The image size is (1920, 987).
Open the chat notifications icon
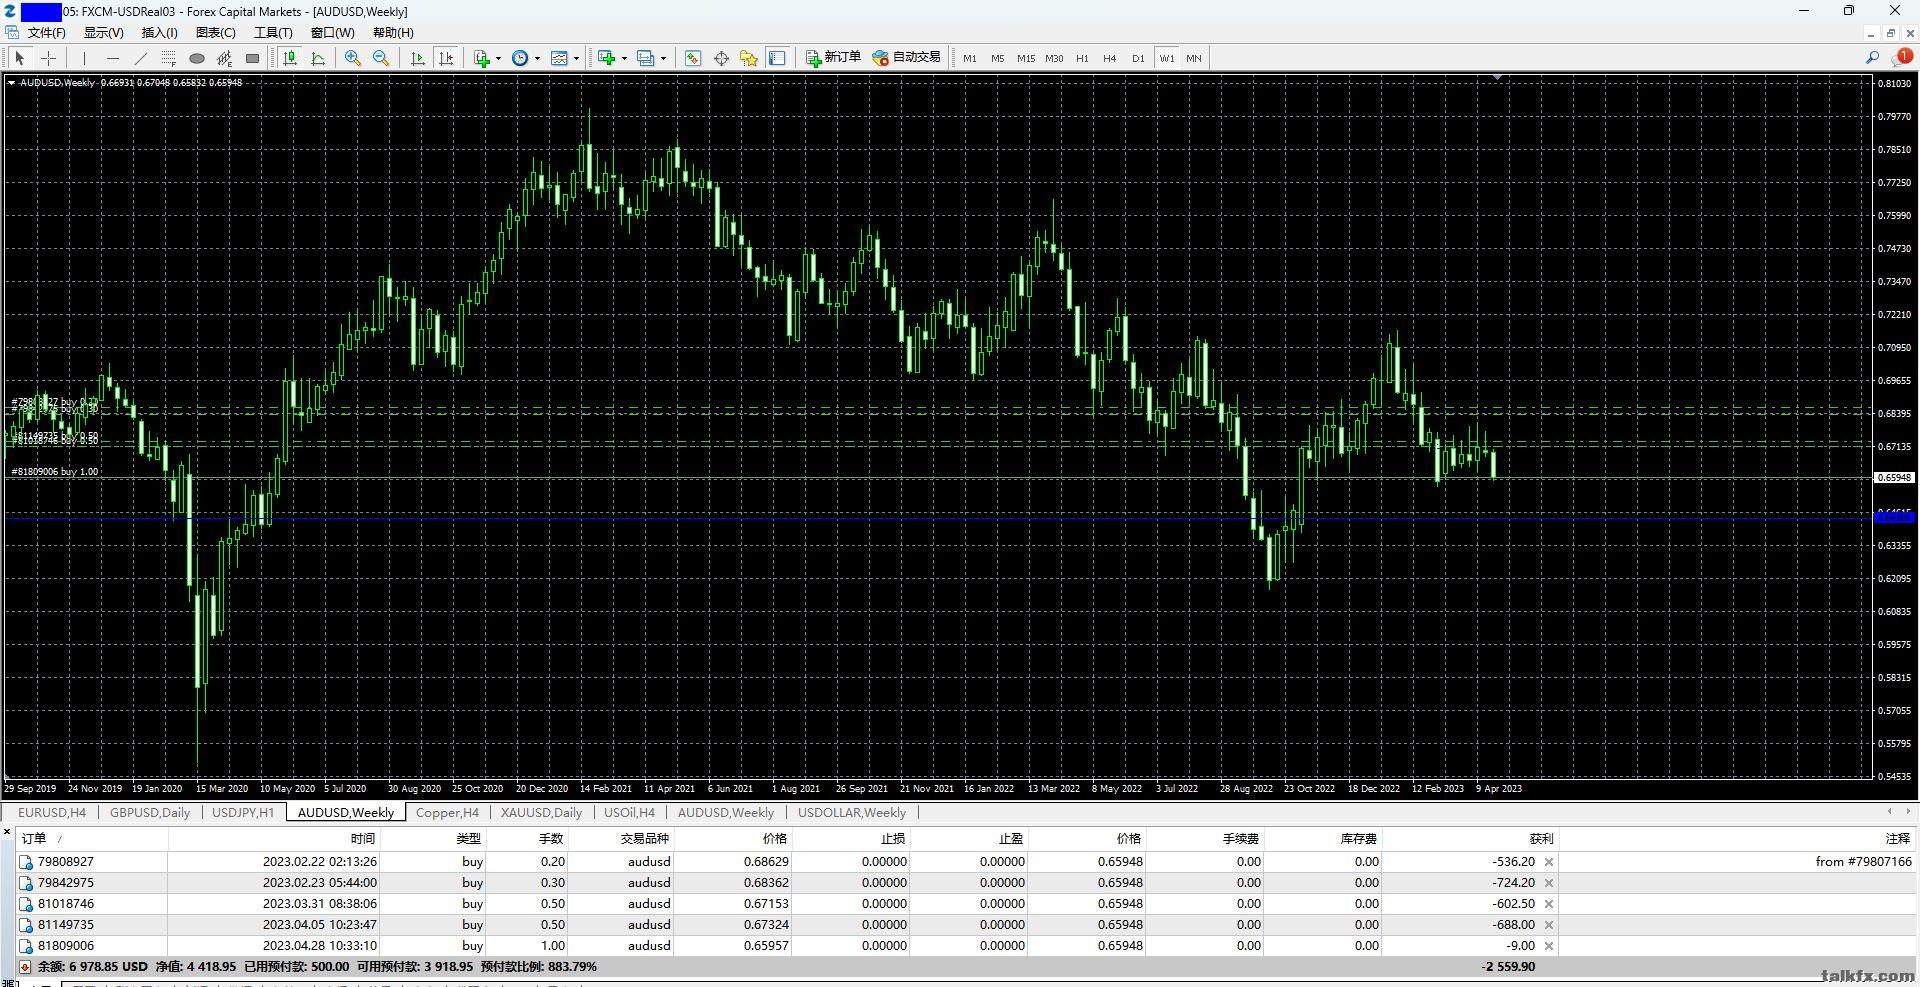pos(1901,58)
